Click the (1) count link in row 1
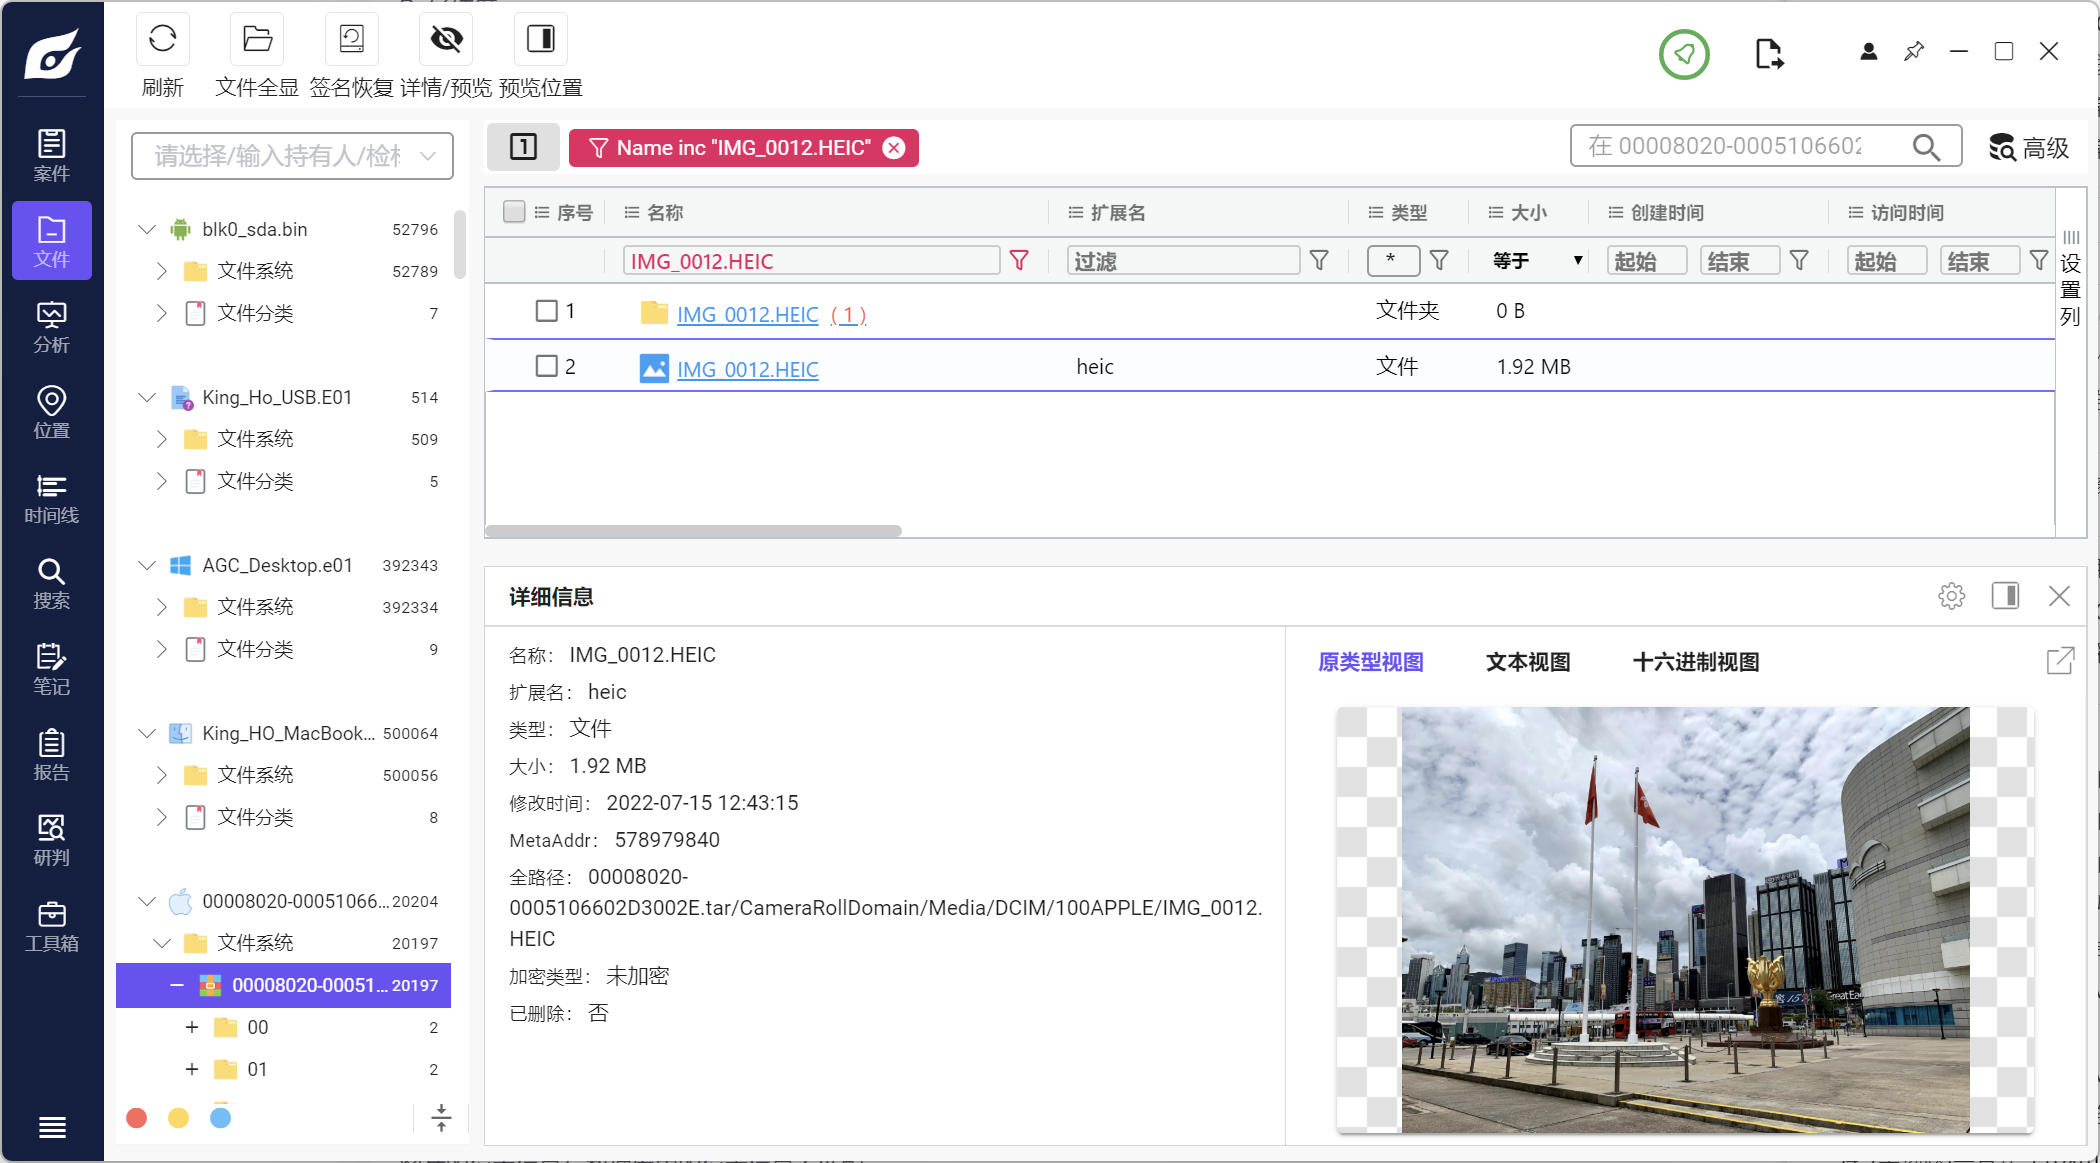The height and width of the screenshot is (1163, 2100). click(x=849, y=314)
